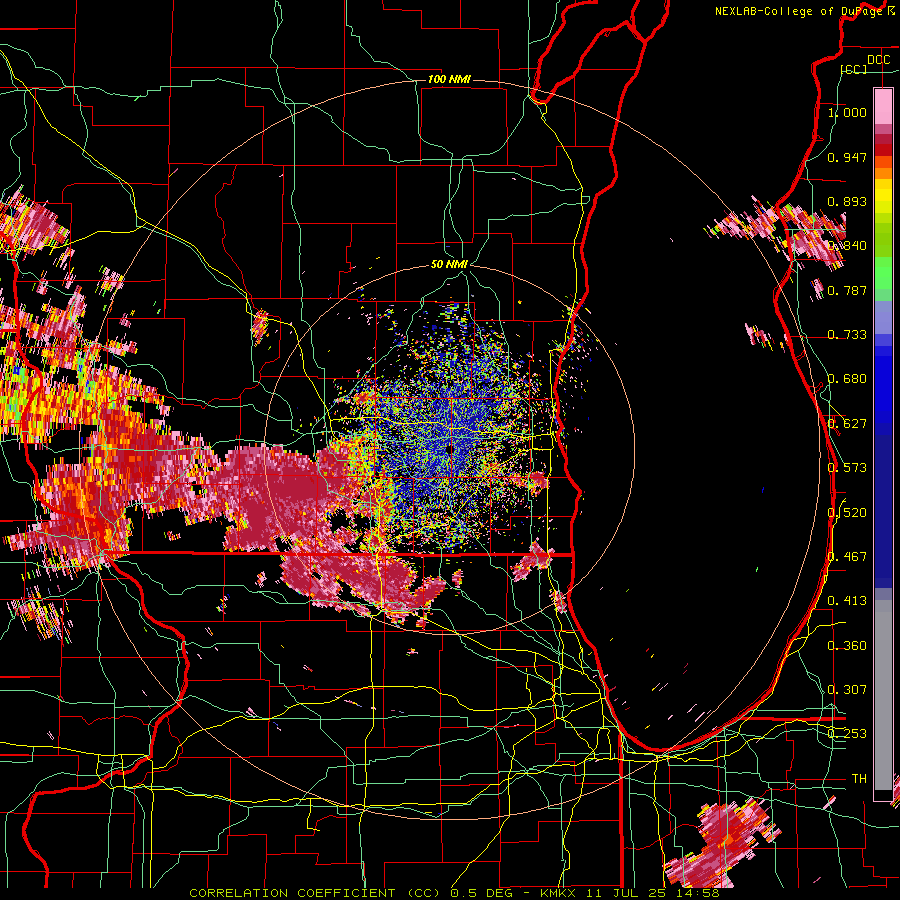
Task: Click the KMKX radar site center dot
Action: (451, 449)
